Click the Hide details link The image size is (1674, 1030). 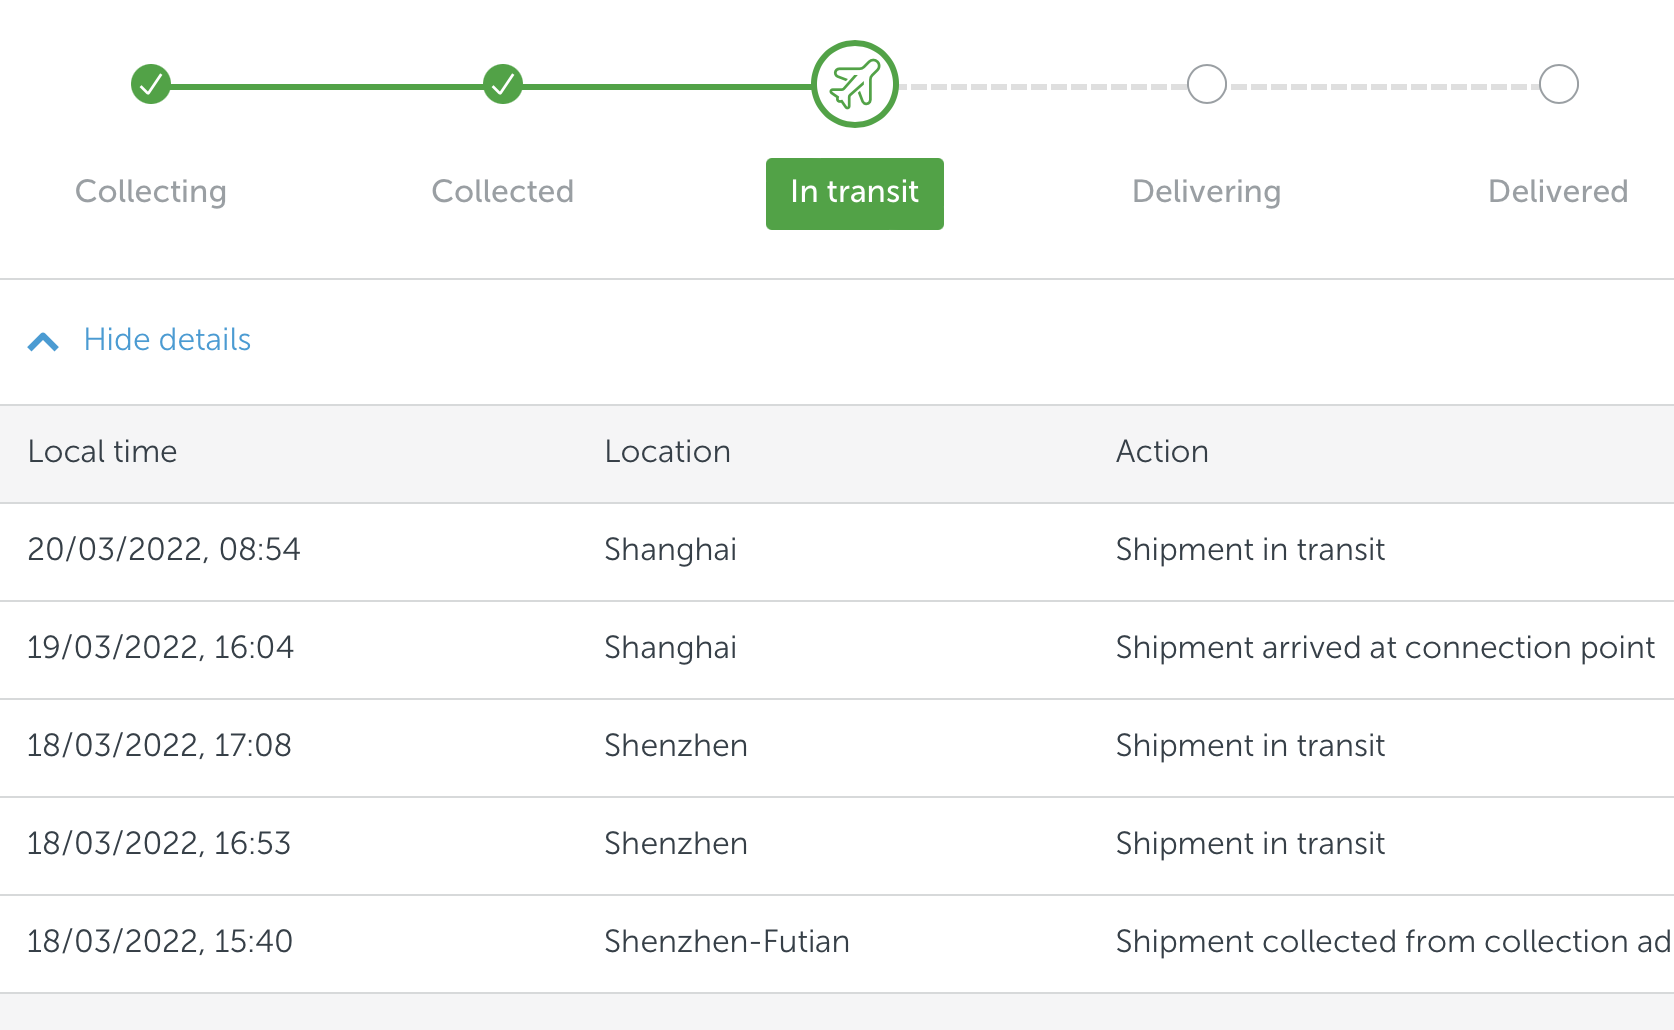[167, 340]
